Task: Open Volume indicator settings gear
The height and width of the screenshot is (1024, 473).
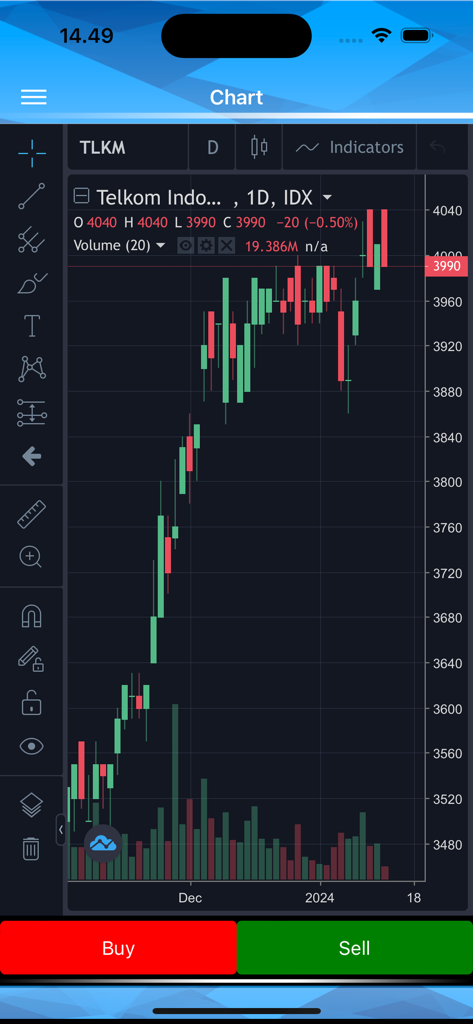Action: pyautogui.click(x=206, y=246)
